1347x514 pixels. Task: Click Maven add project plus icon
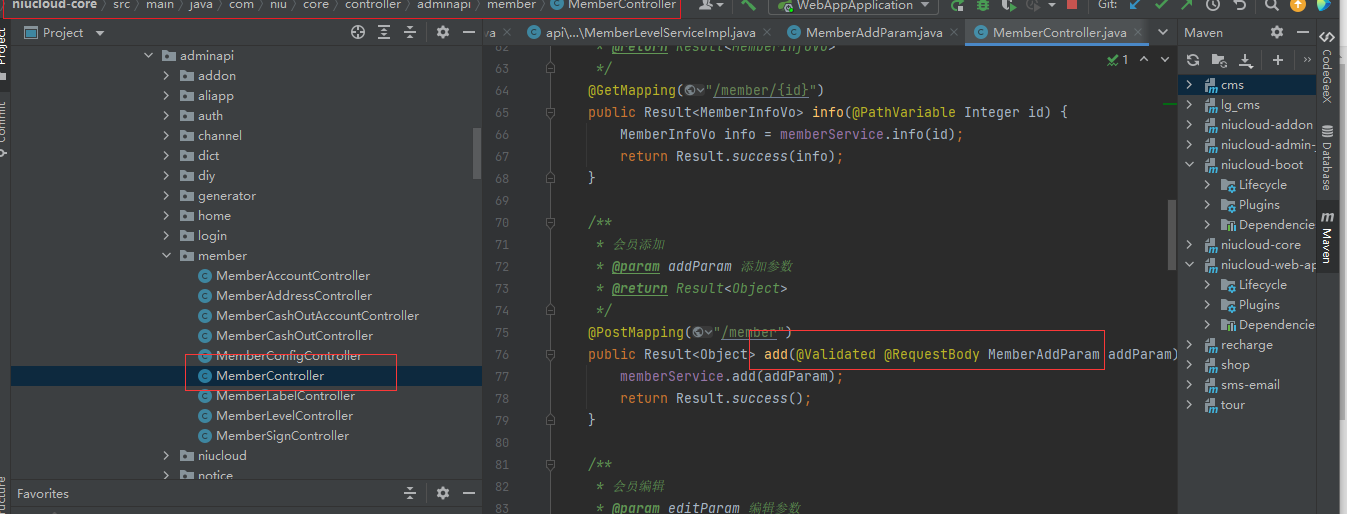coord(1277,60)
